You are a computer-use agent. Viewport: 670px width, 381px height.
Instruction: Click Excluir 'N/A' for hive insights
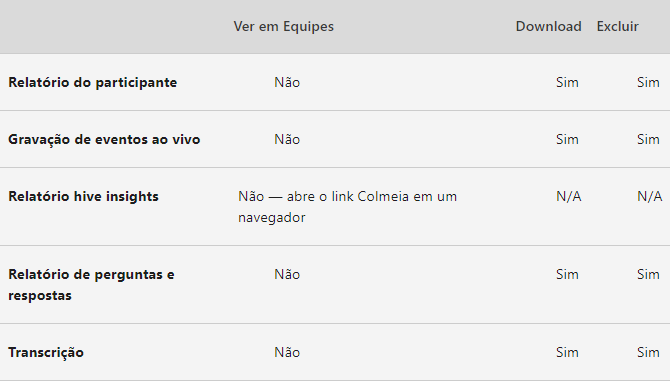click(x=649, y=196)
